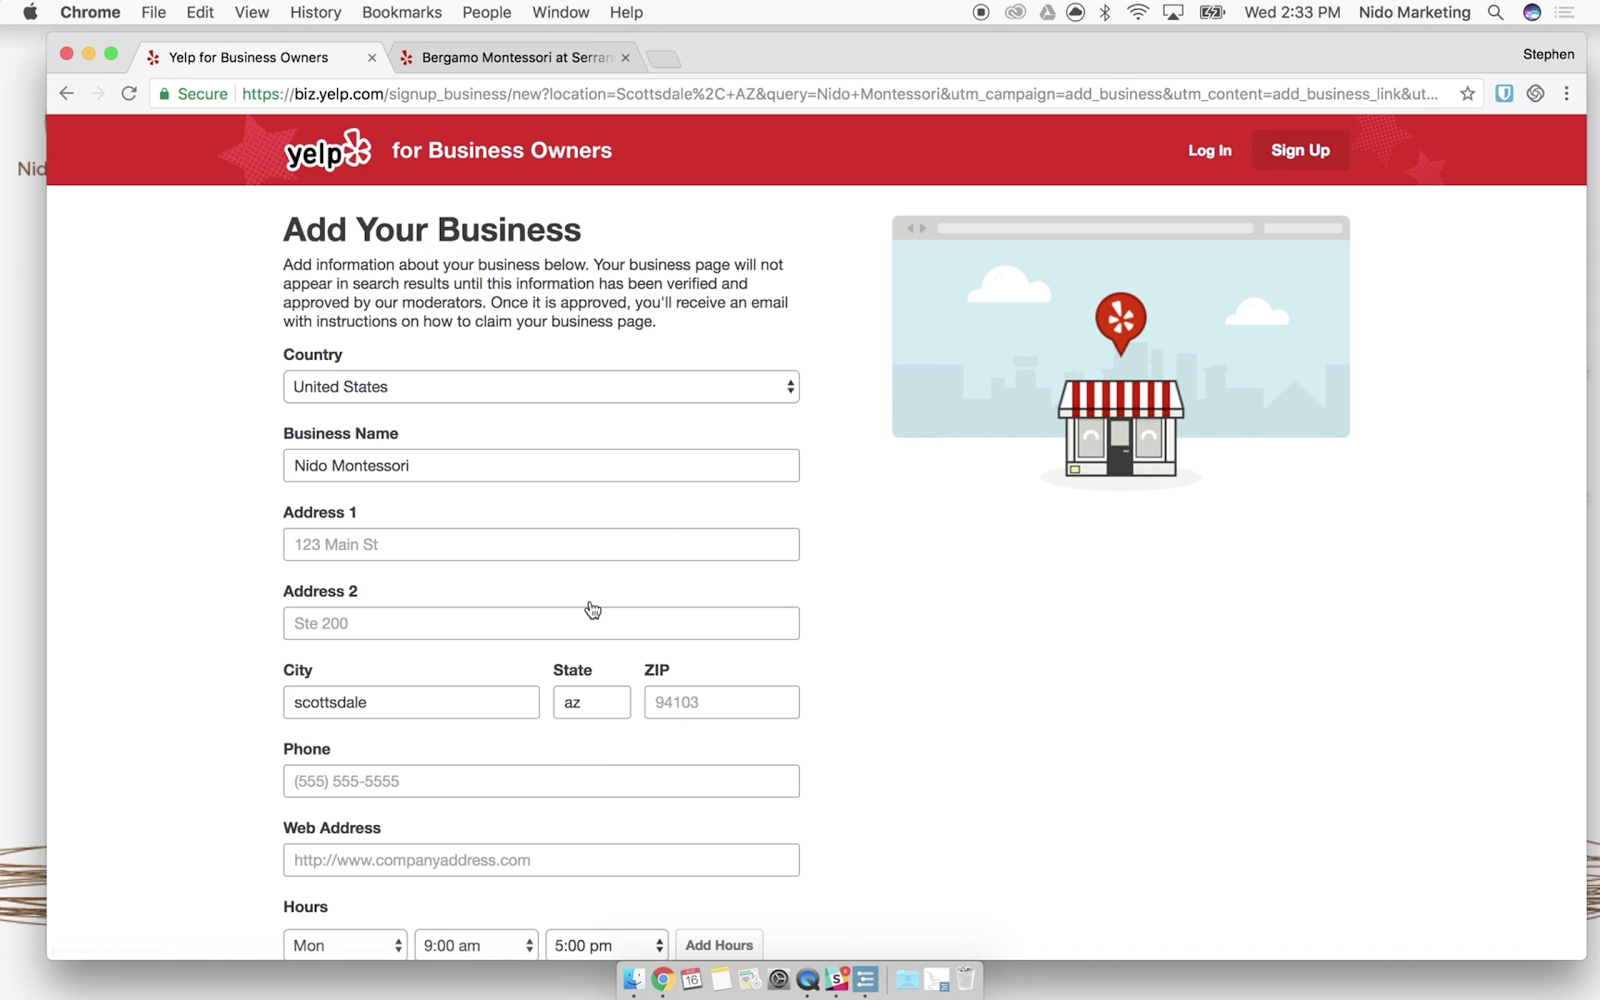1600x1000 pixels.
Task: Open the Finder icon in the Dock
Action: (633, 980)
